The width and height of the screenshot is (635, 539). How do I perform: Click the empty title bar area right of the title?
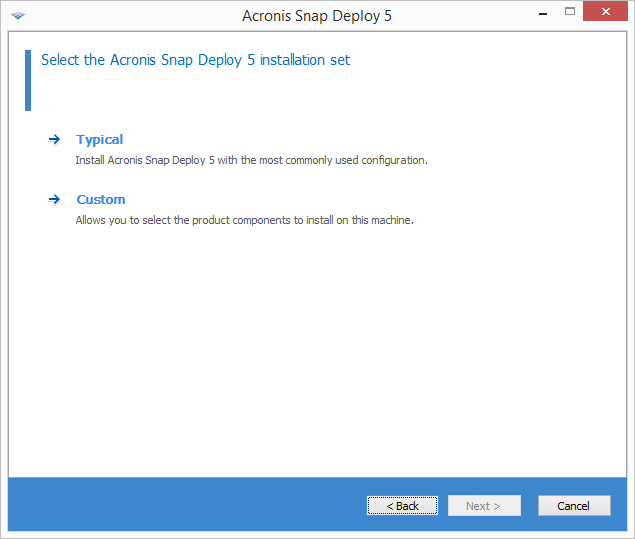460,16
